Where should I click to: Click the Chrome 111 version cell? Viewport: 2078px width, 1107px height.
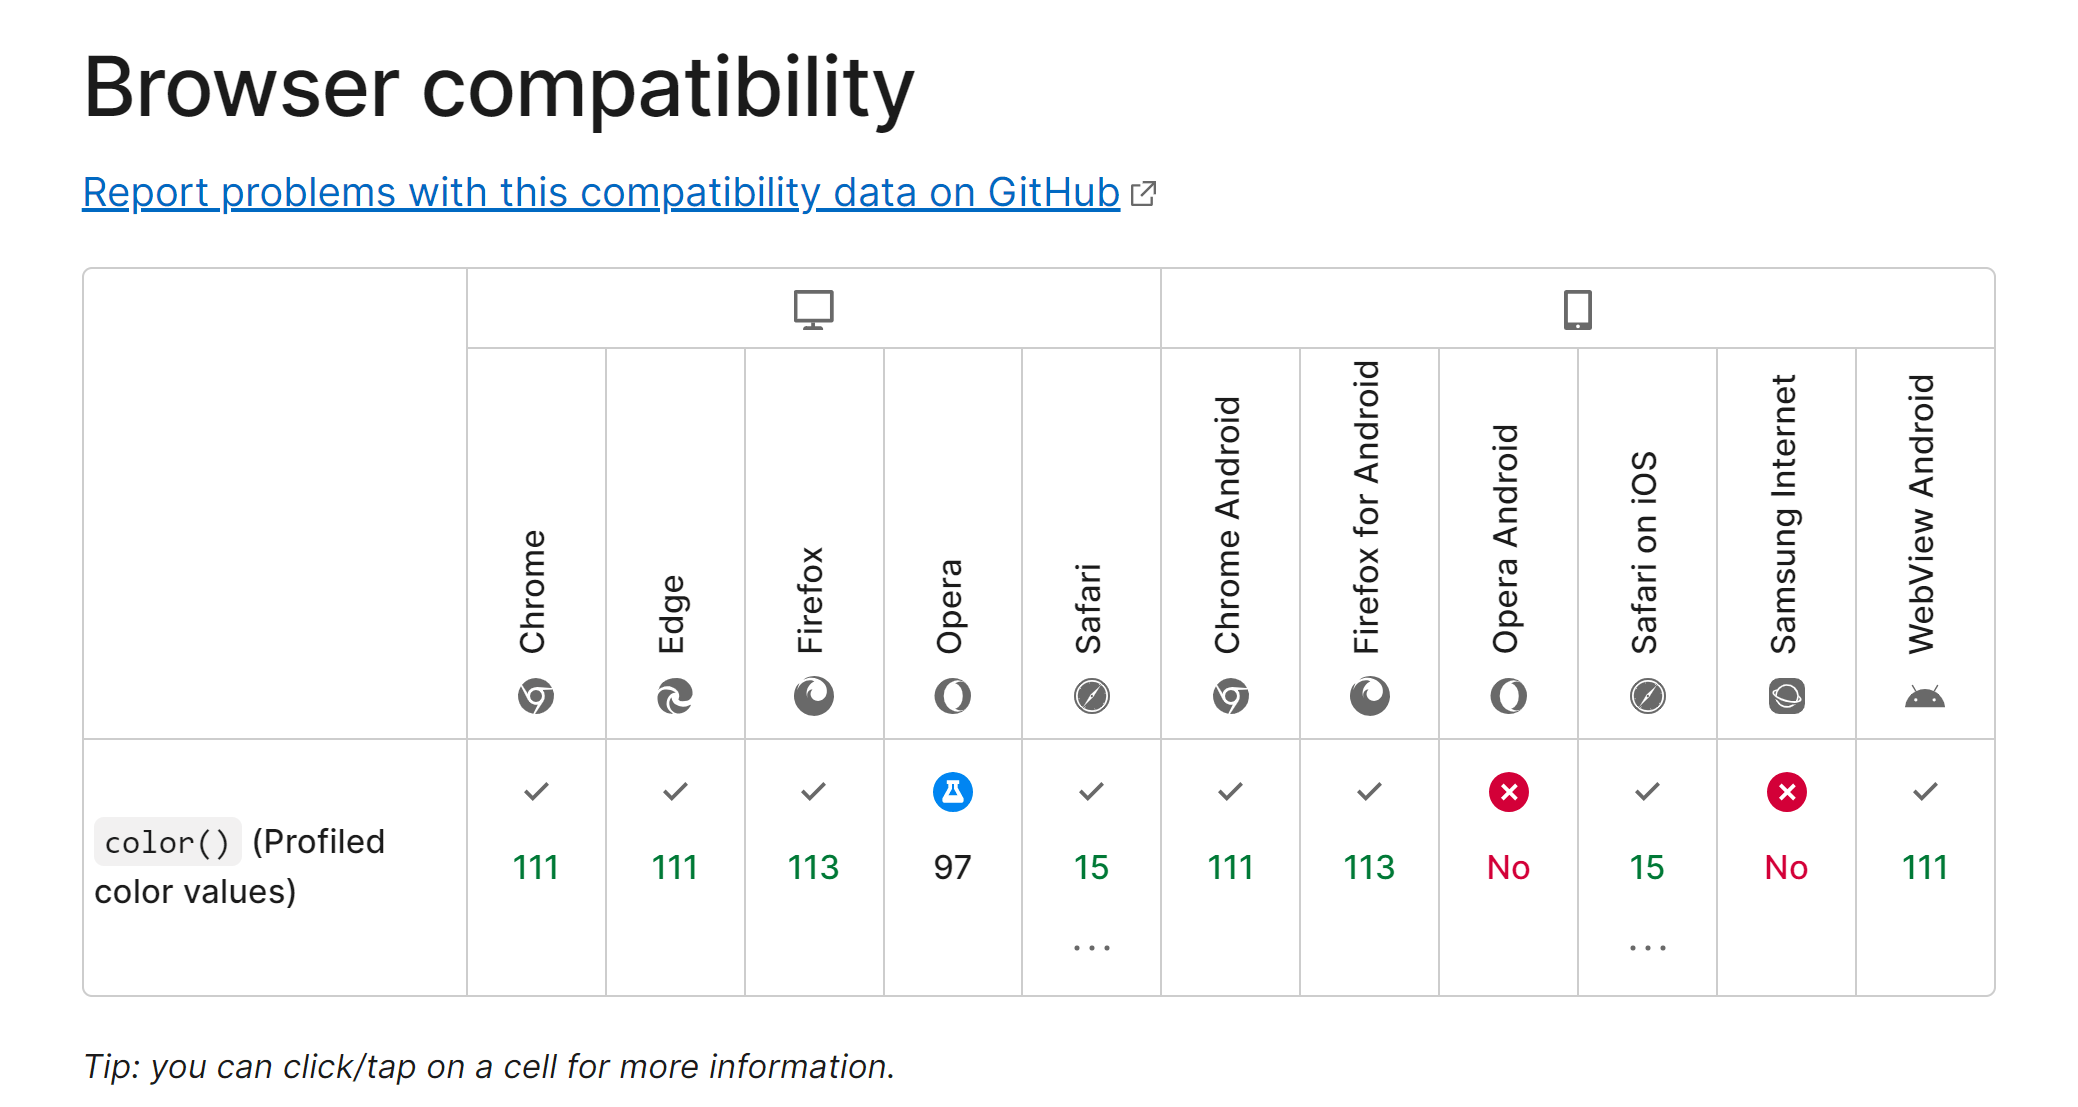536,867
